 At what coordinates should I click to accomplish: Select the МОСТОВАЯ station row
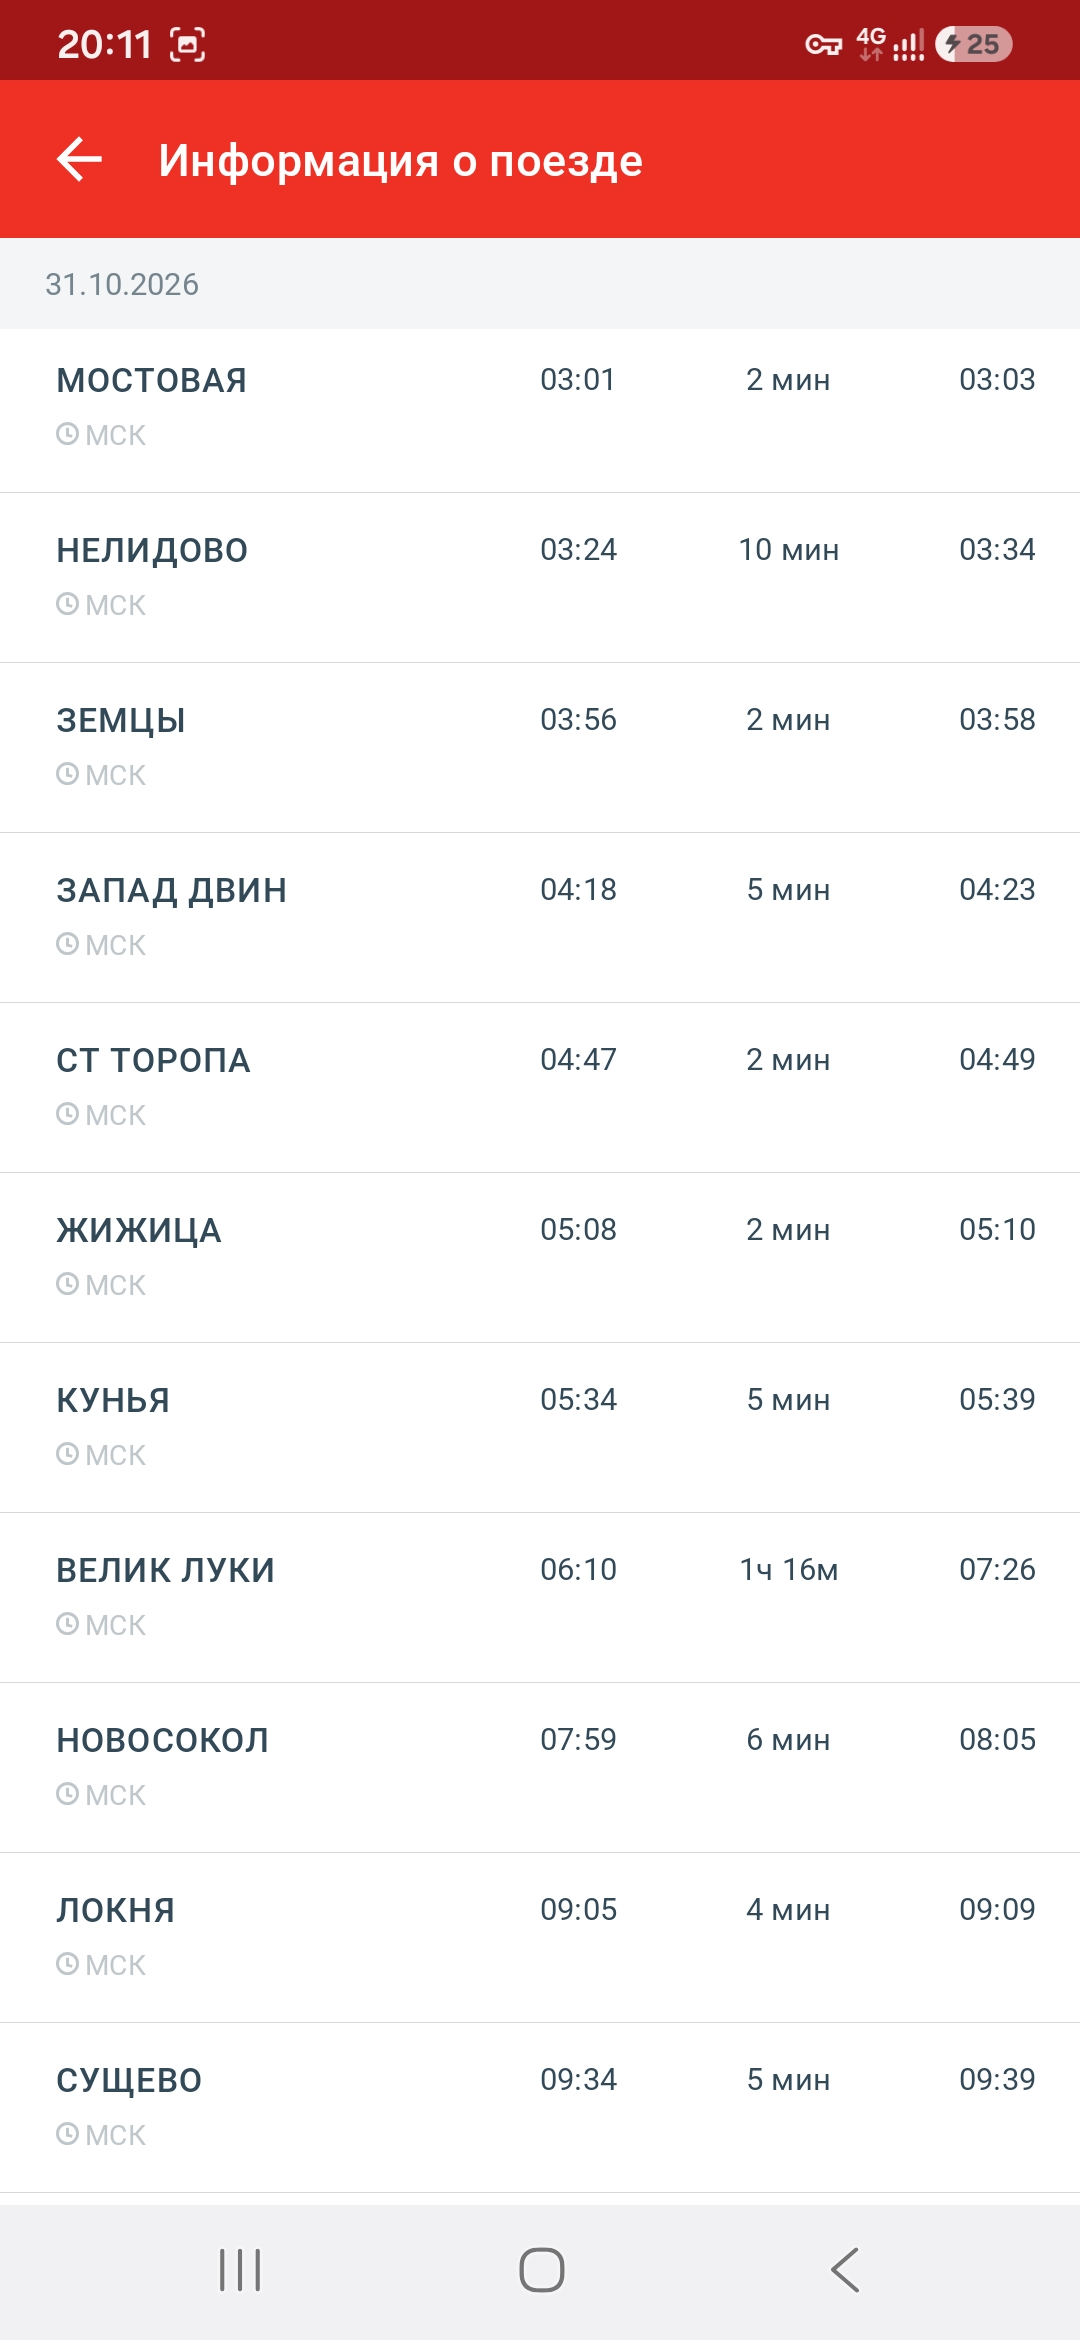click(540, 410)
